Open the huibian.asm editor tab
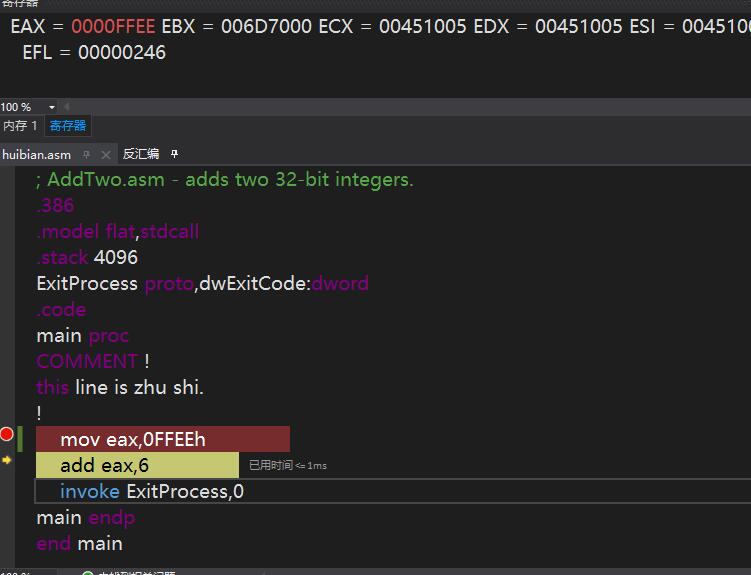751x575 pixels. (36, 155)
